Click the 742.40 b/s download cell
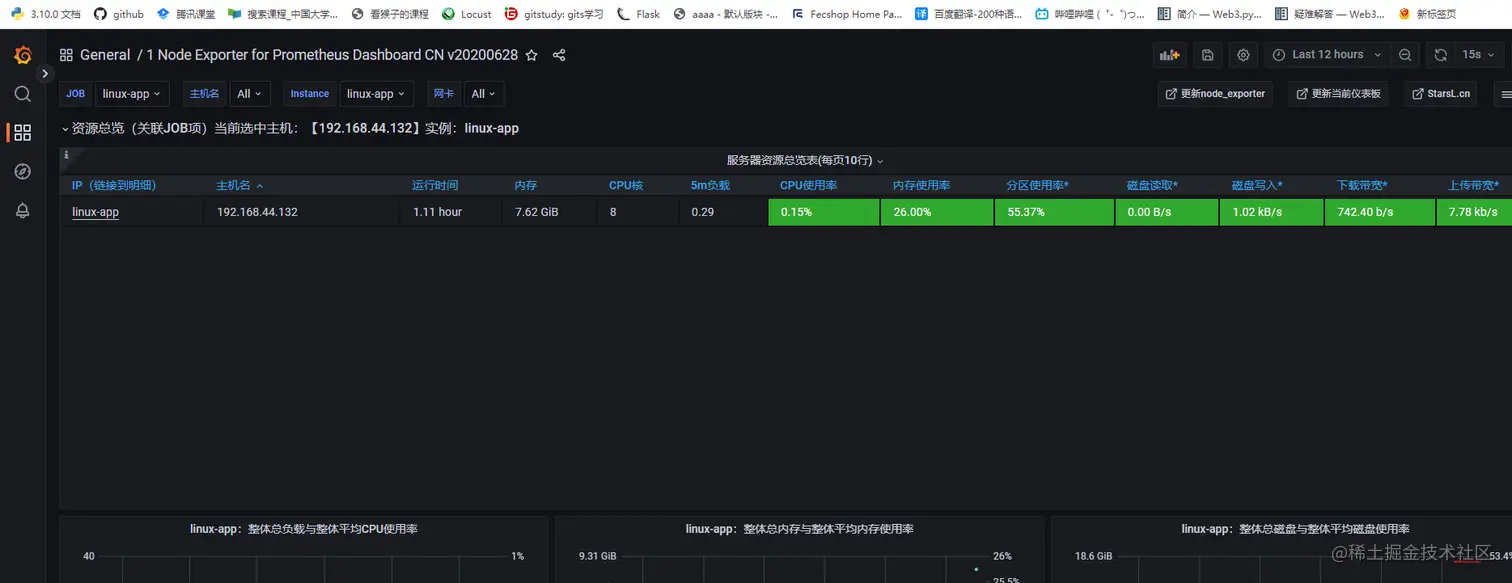Image resolution: width=1512 pixels, height=583 pixels. pos(1380,212)
